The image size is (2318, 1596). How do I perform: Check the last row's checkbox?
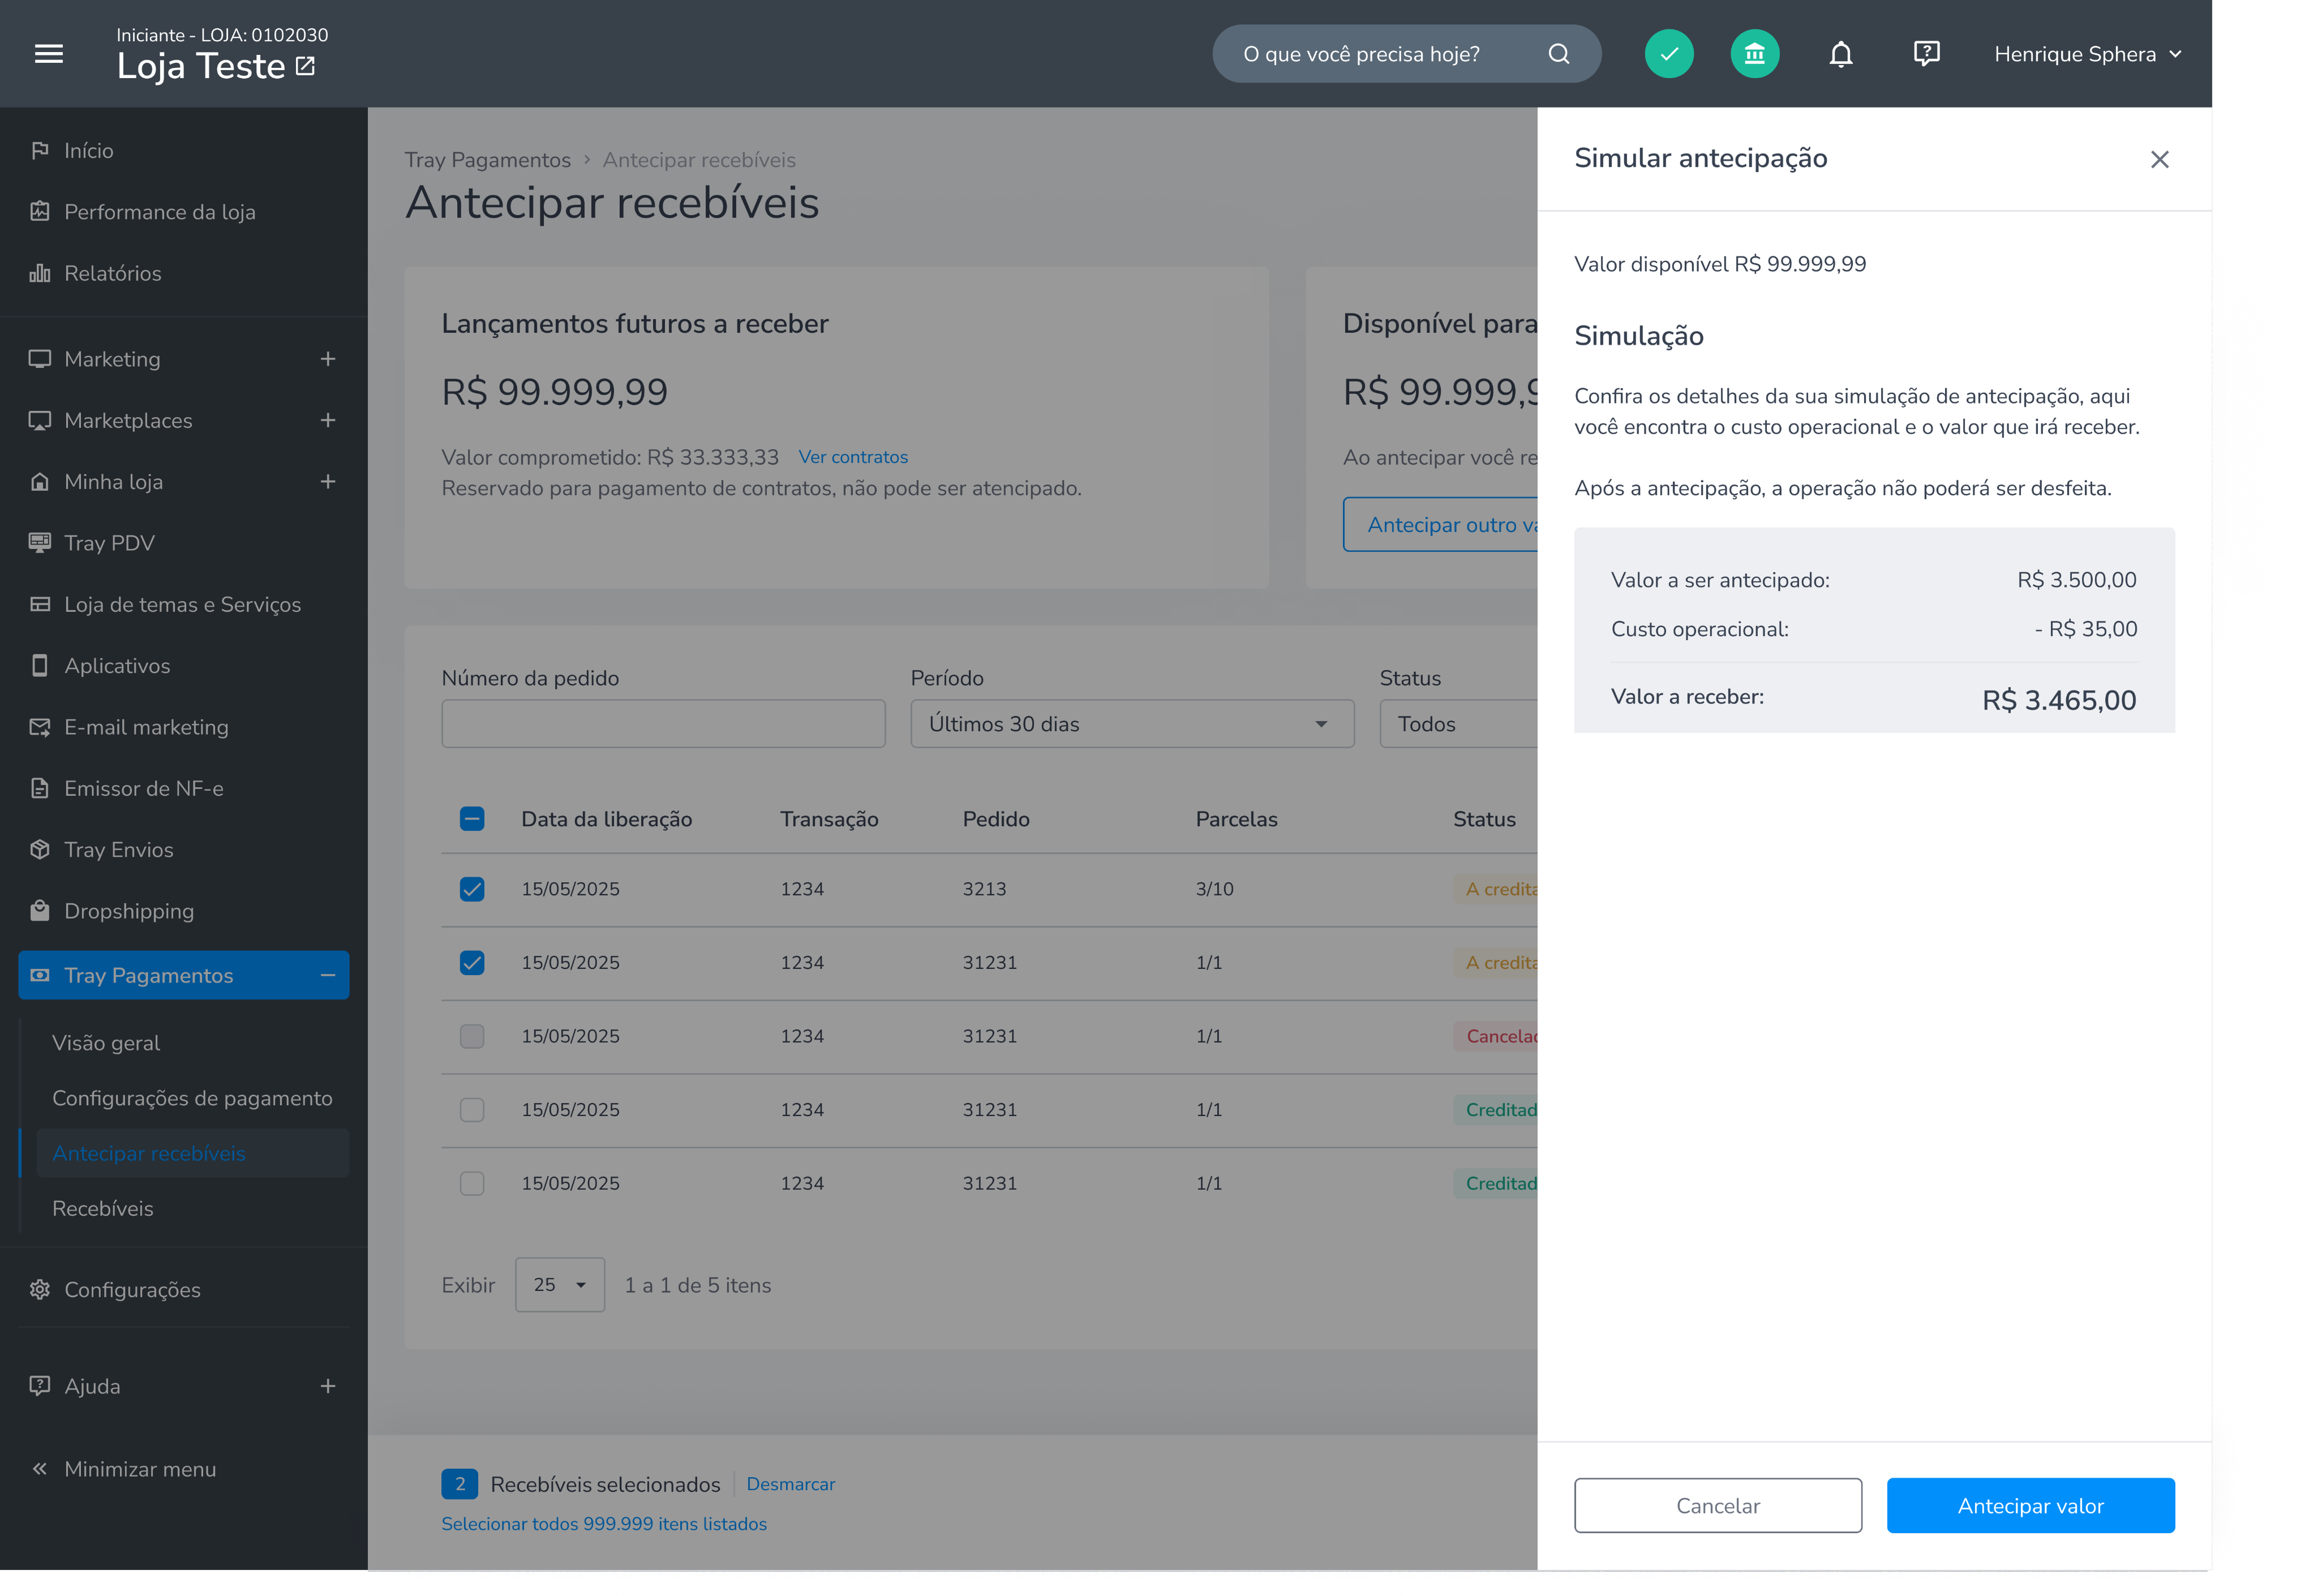tap(472, 1183)
